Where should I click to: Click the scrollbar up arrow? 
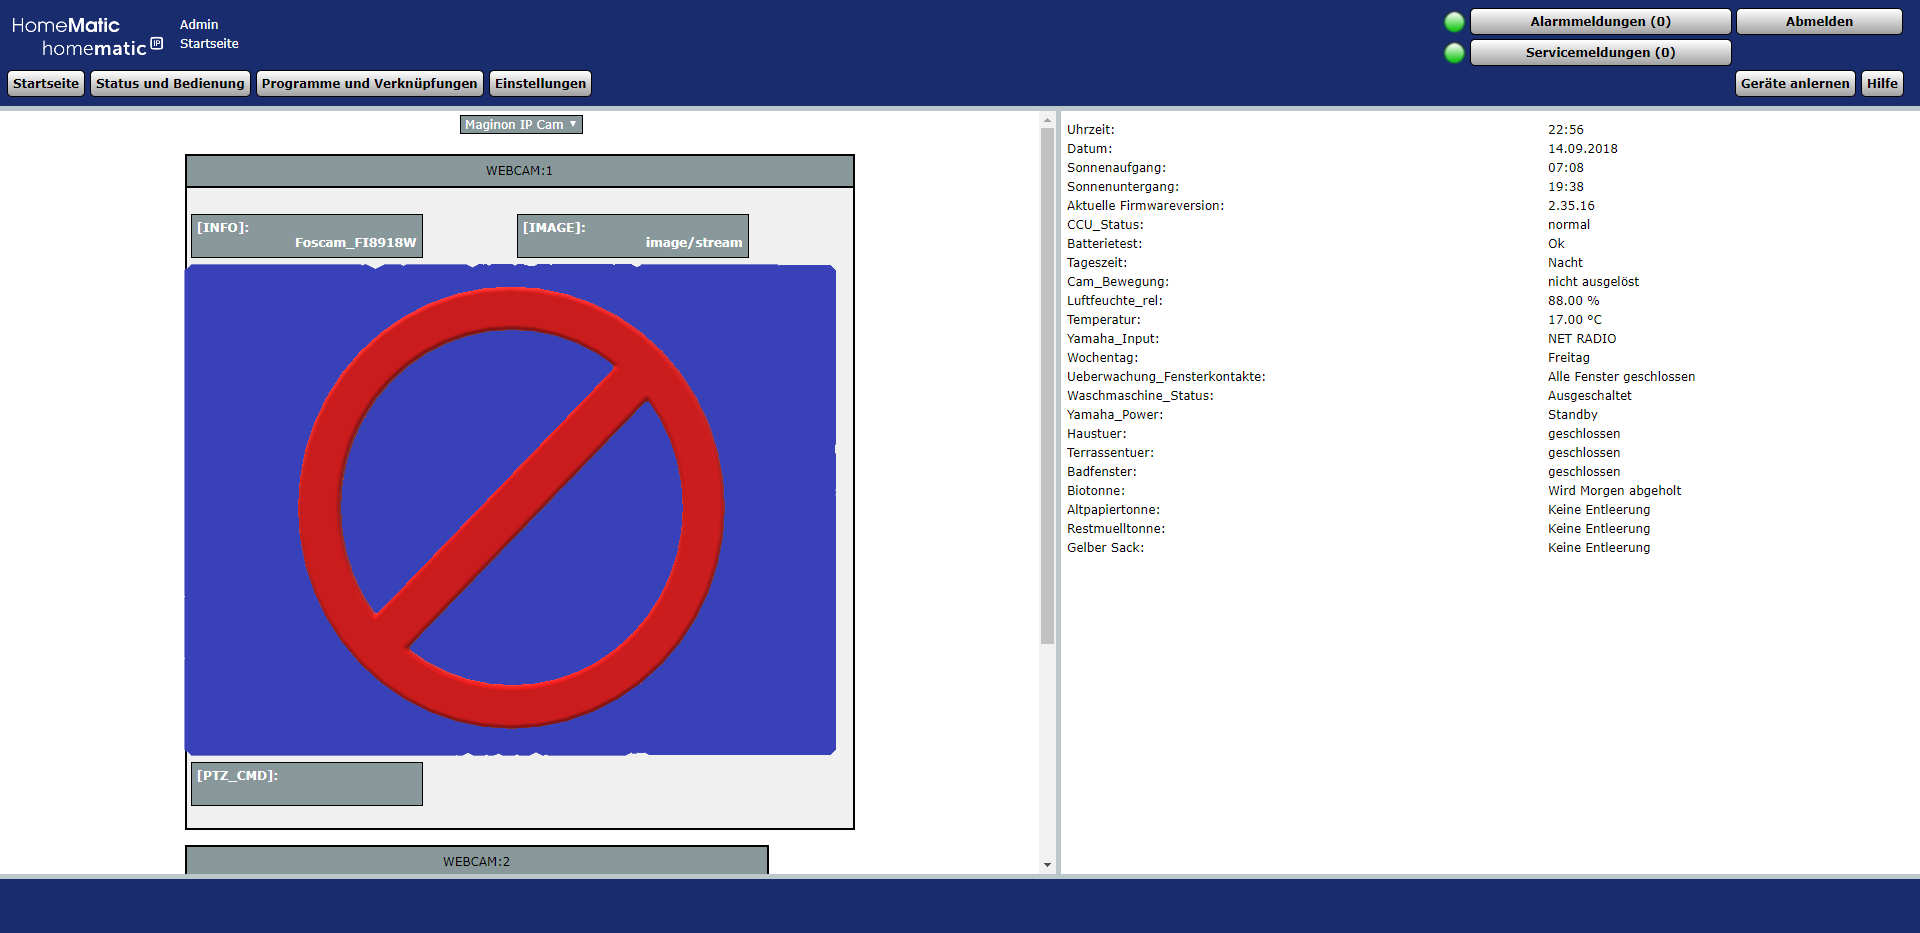pos(1047,120)
